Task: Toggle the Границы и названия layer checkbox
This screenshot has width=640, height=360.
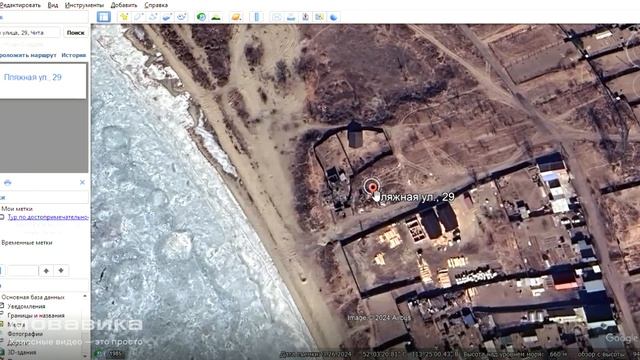Action: click(x=2, y=316)
